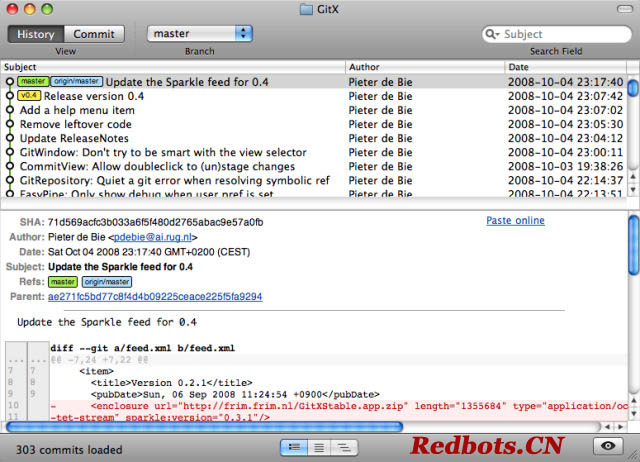Switch to the History view
Image resolution: width=640 pixels, height=462 pixels.
click(x=36, y=34)
